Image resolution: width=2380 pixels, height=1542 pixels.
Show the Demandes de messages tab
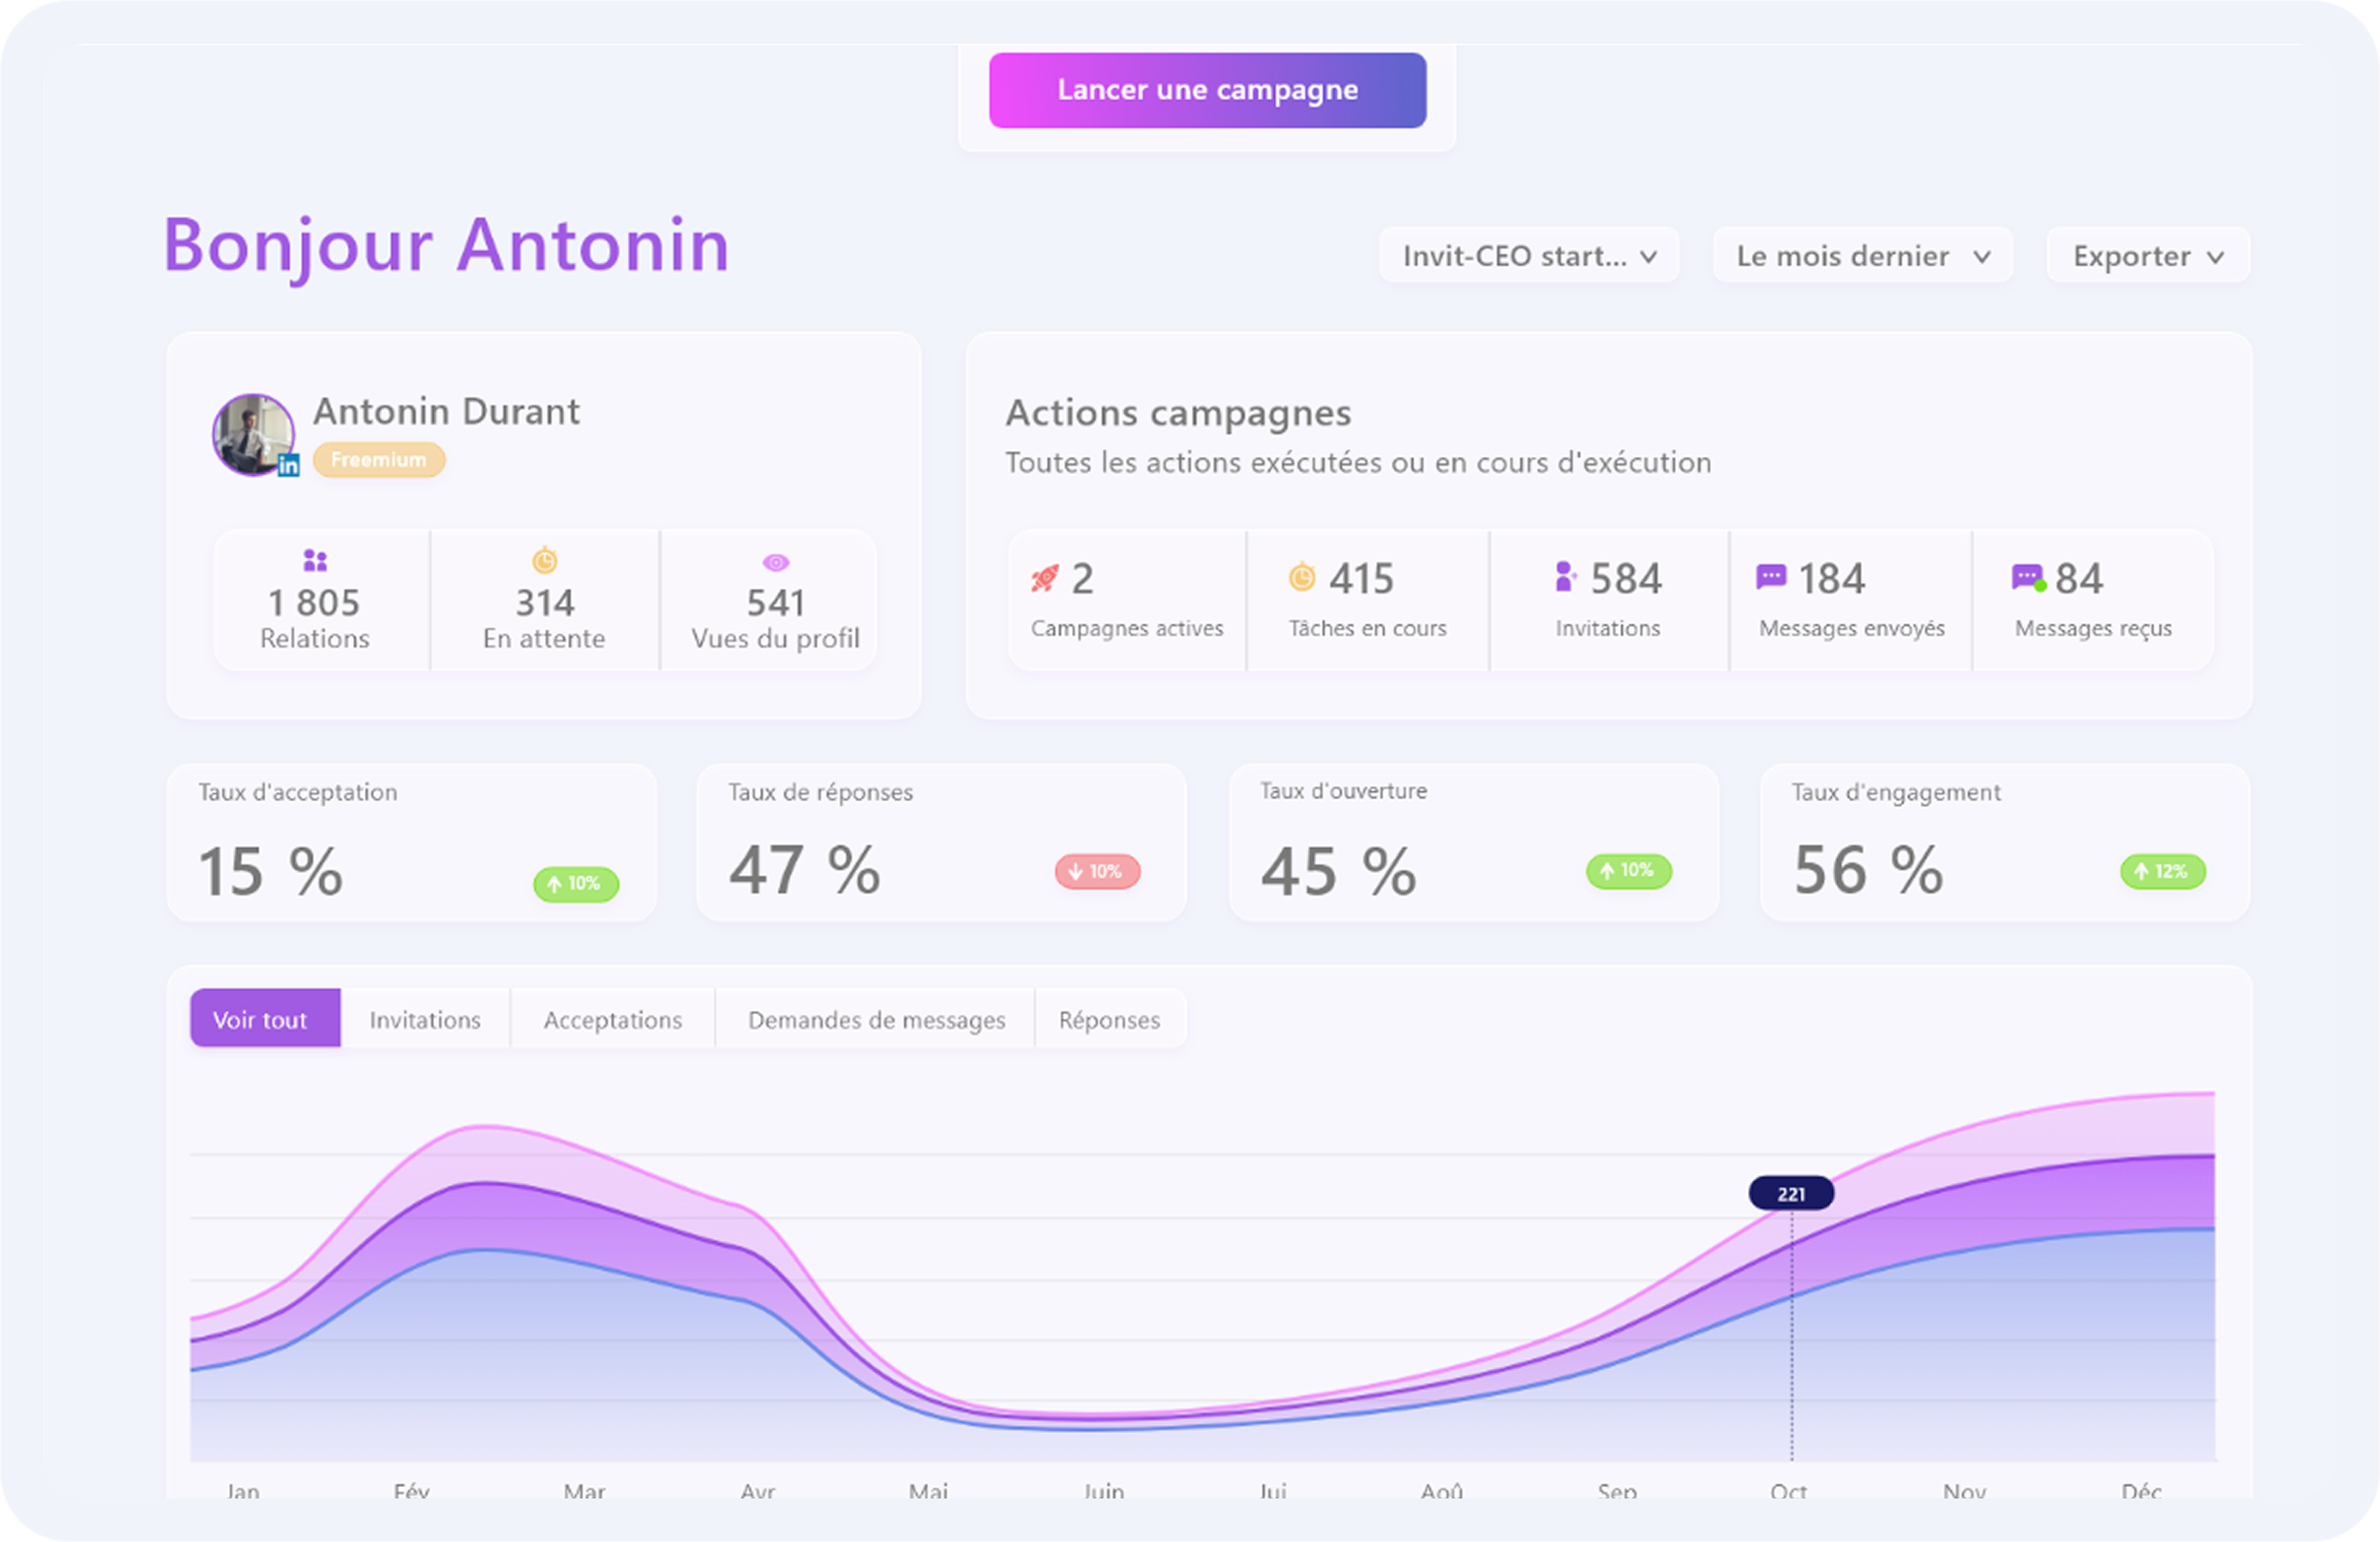pos(876,1019)
